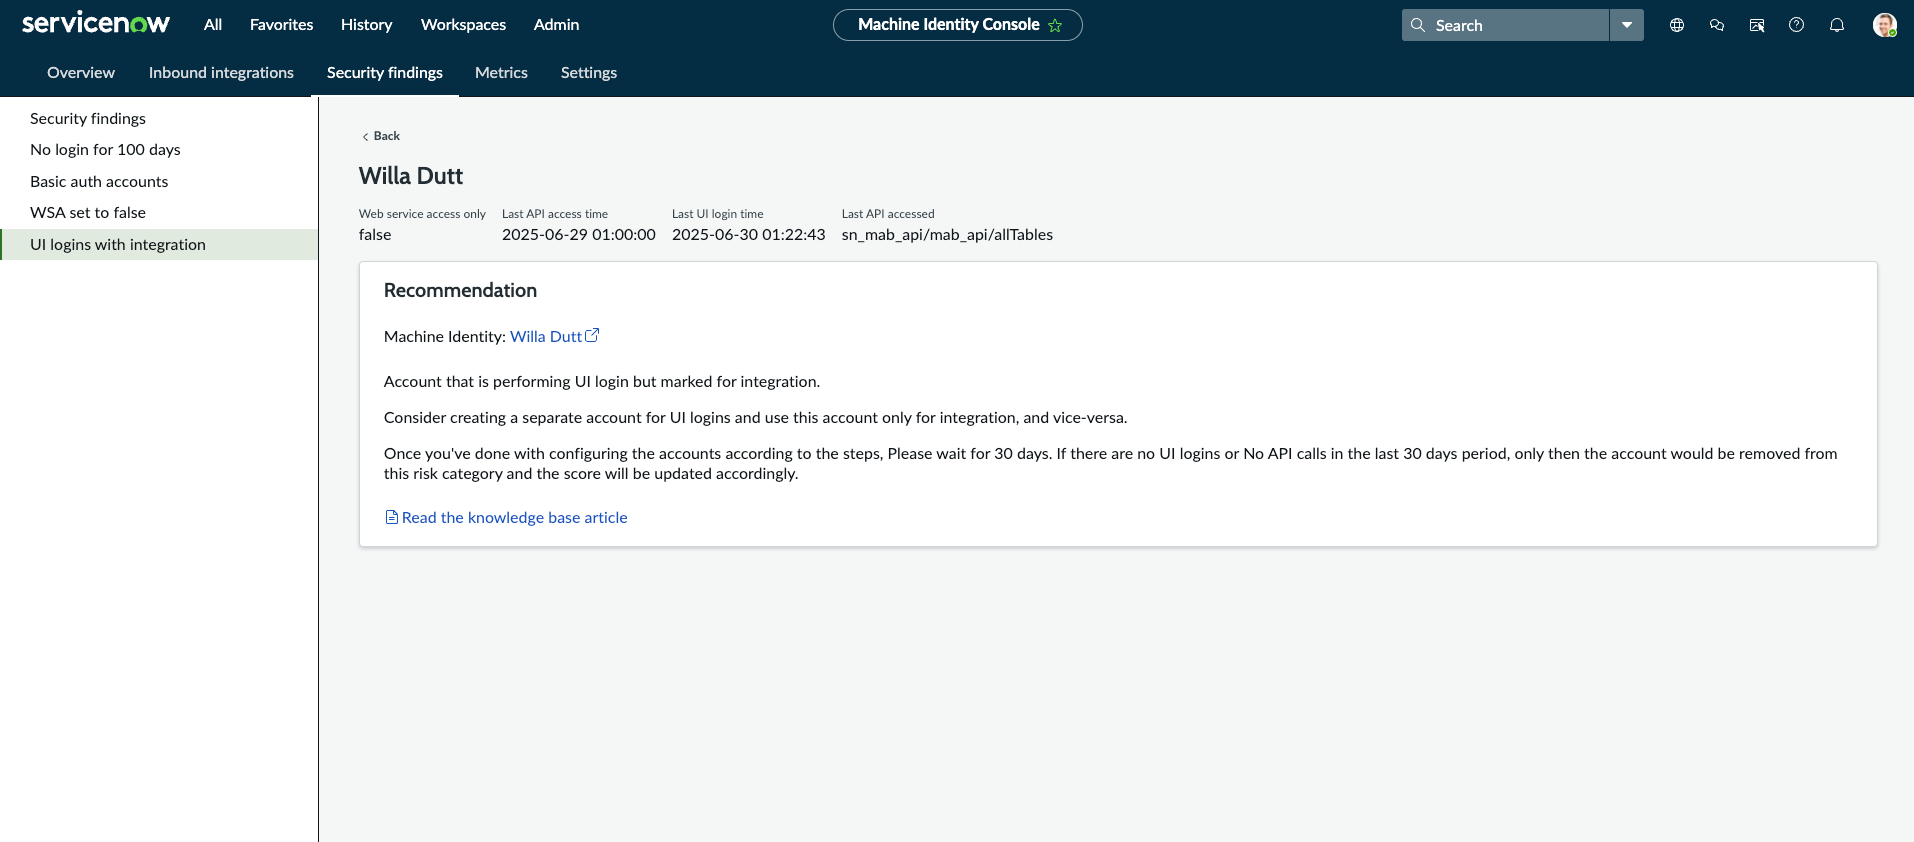The height and width of the screenshot is (842, 1914).
Task: Open the sidebar discussions icon
Action: point(1757,25)
